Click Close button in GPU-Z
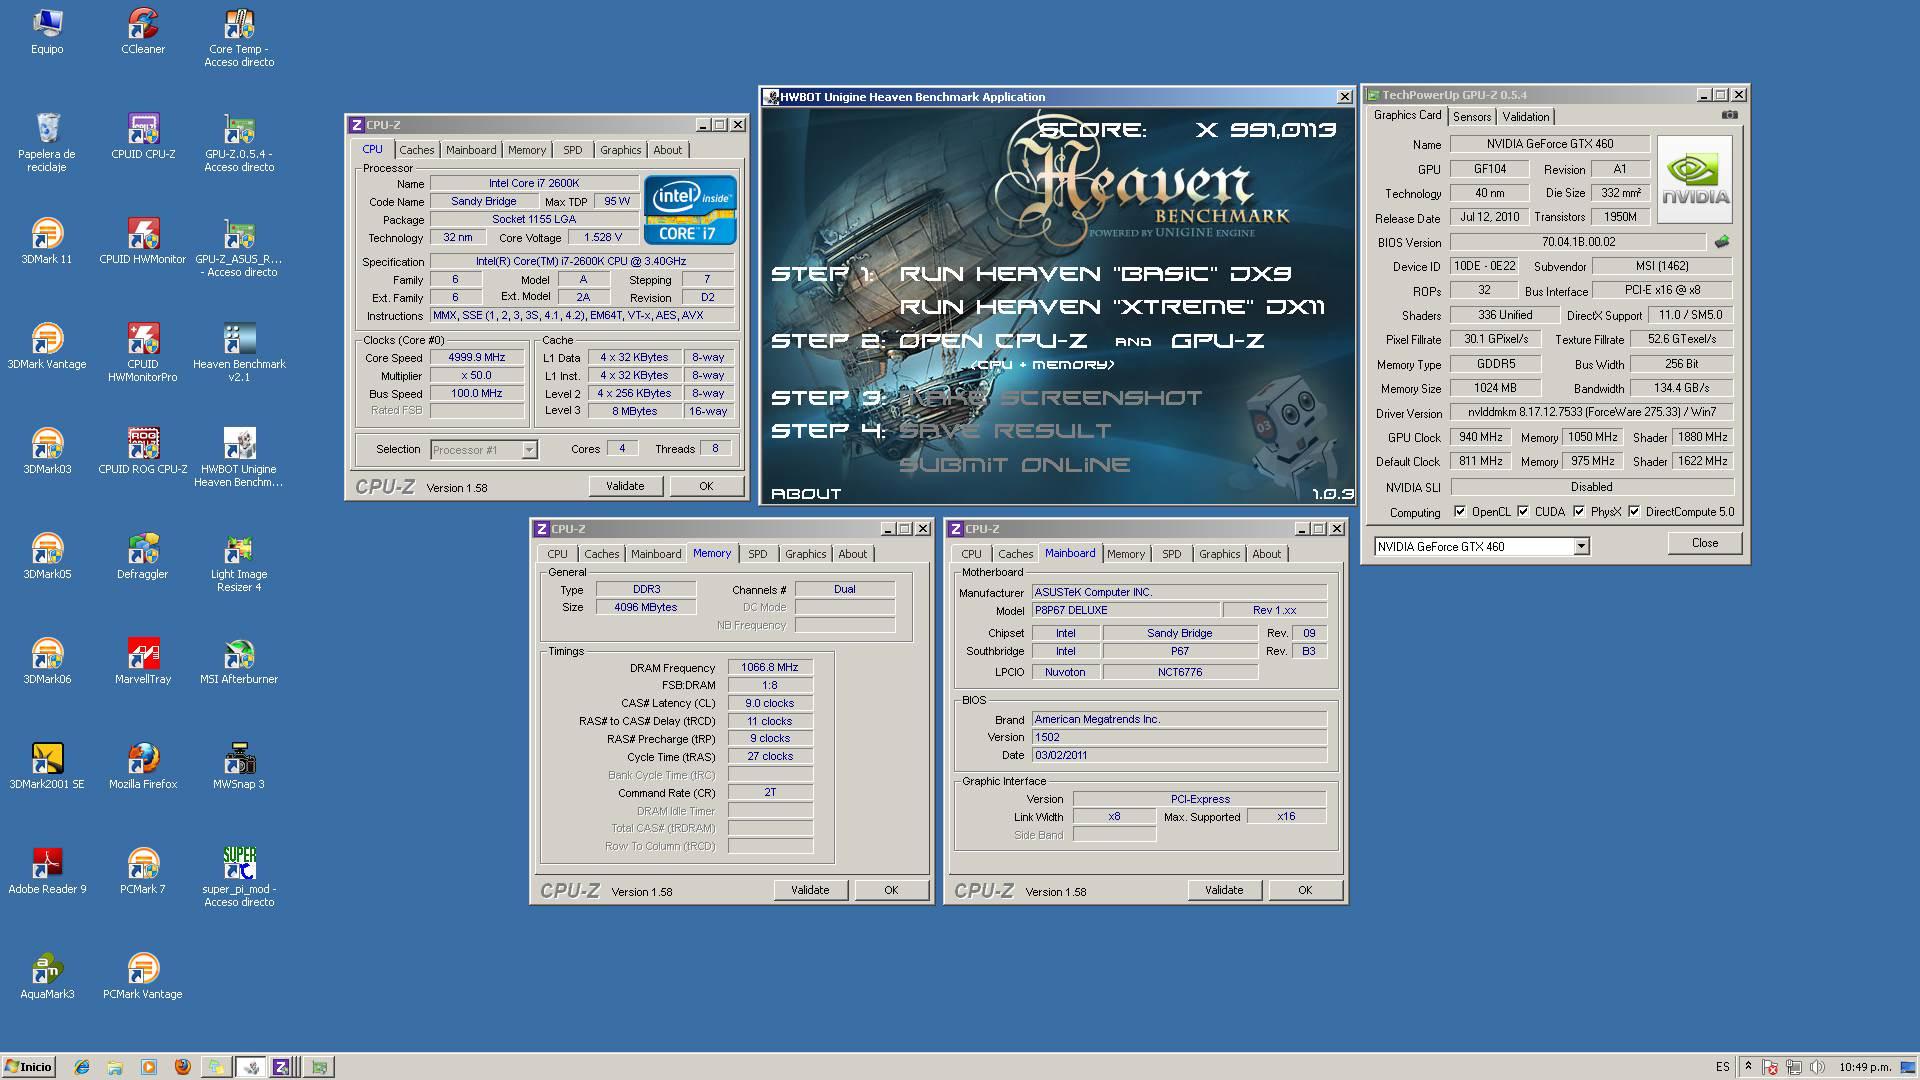This screenshot has height=1080, width=1920. click(1705, 543)
